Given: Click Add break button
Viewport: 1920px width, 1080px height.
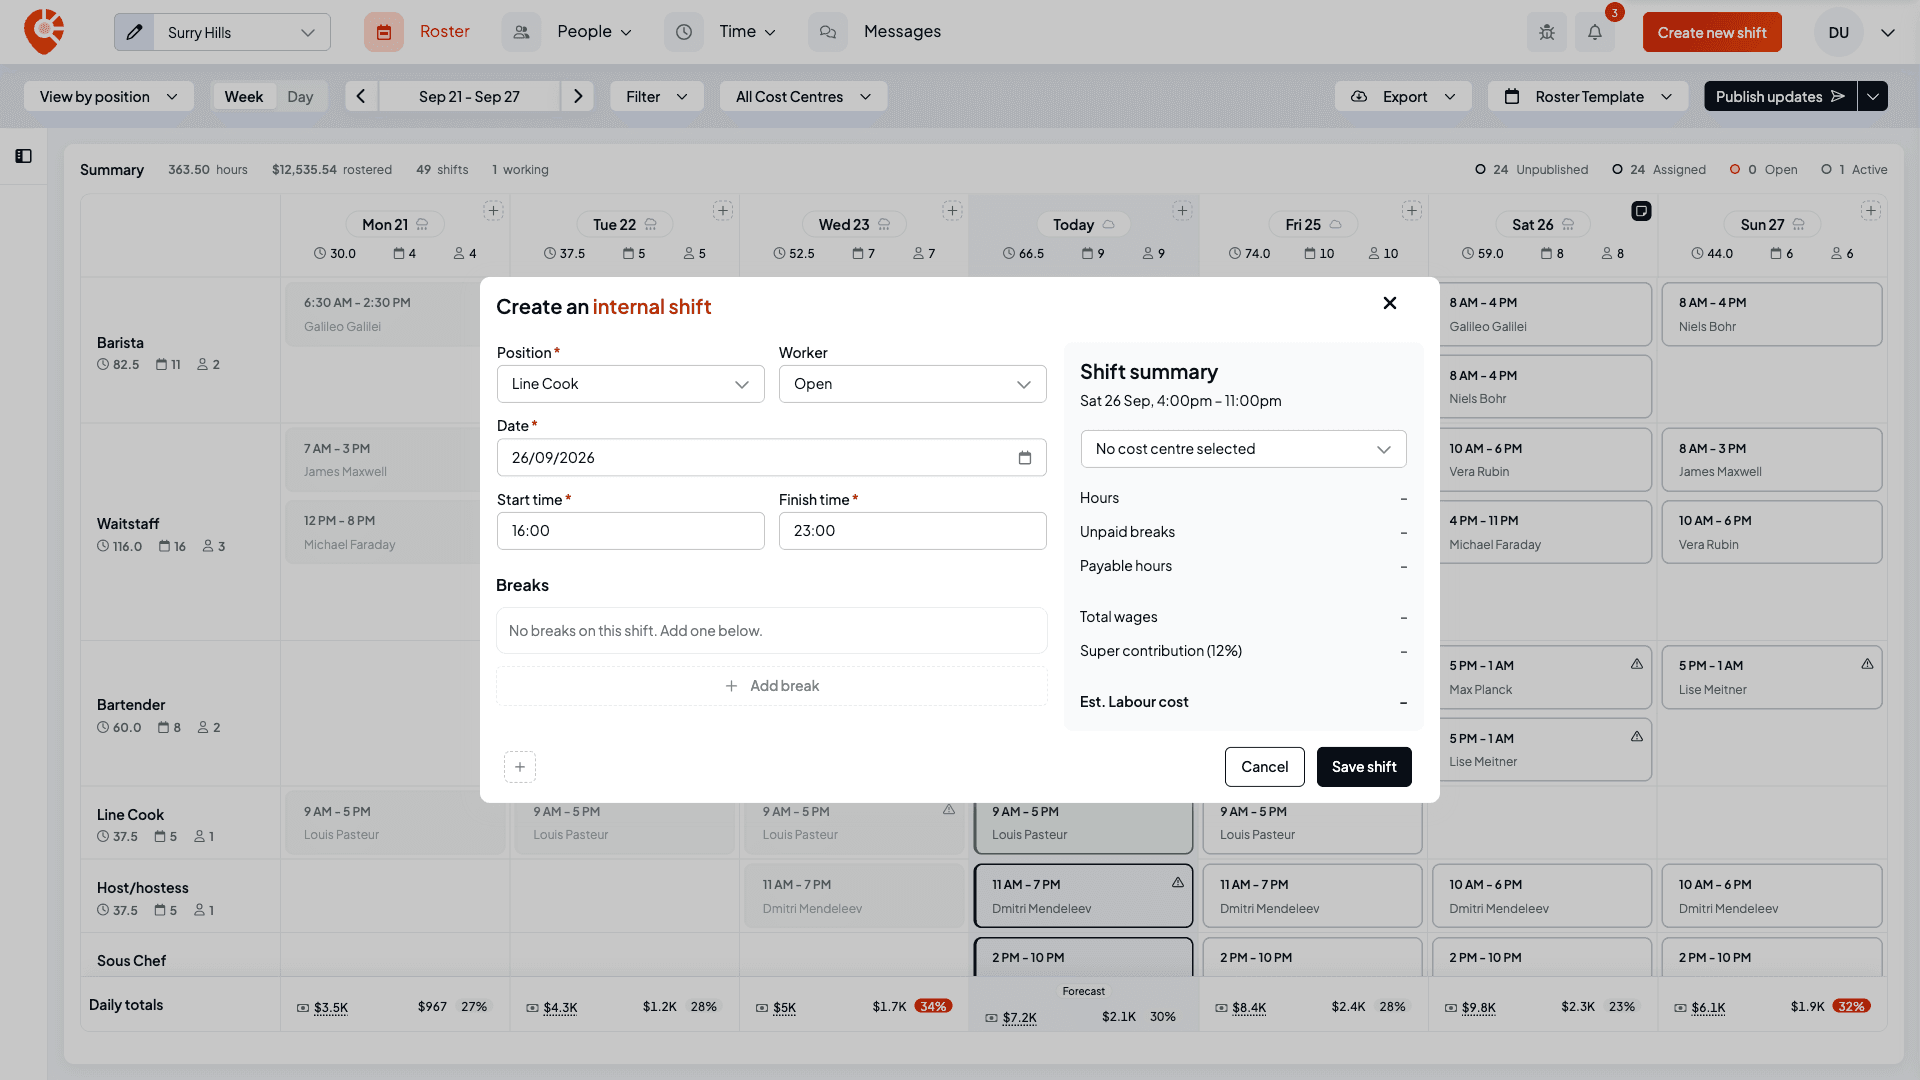Looking at the screenshot, I should (772, 686).
